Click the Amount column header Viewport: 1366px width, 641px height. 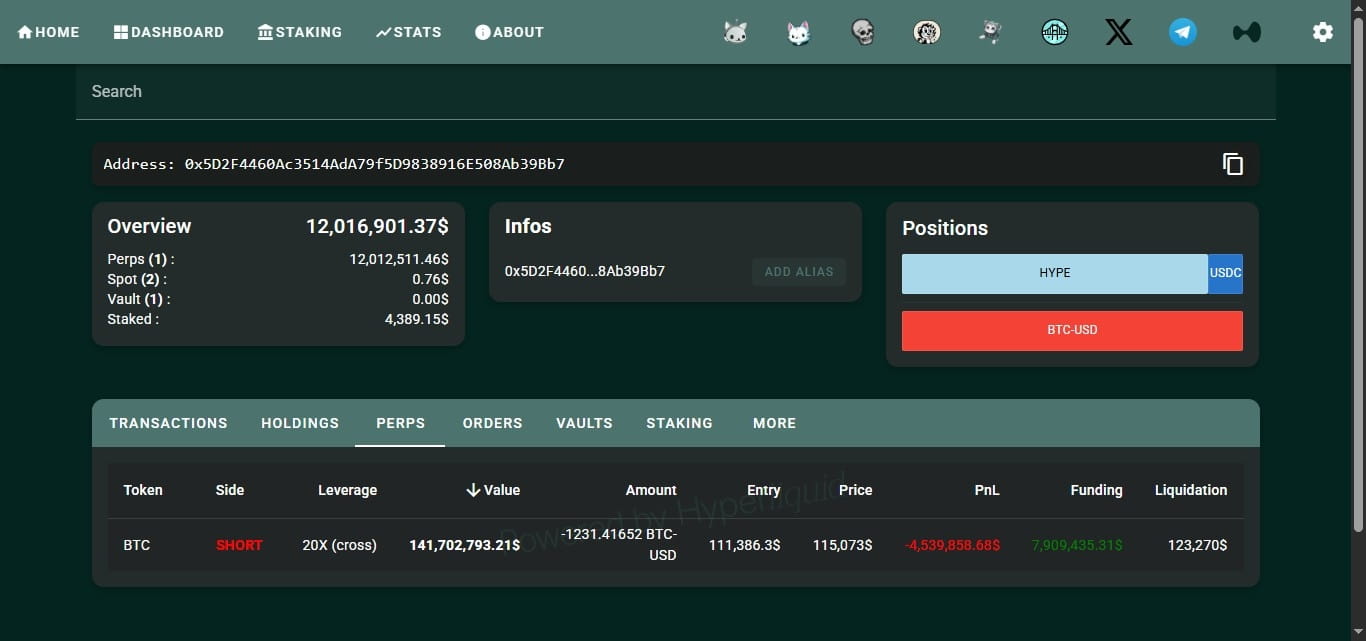[651, 490]
